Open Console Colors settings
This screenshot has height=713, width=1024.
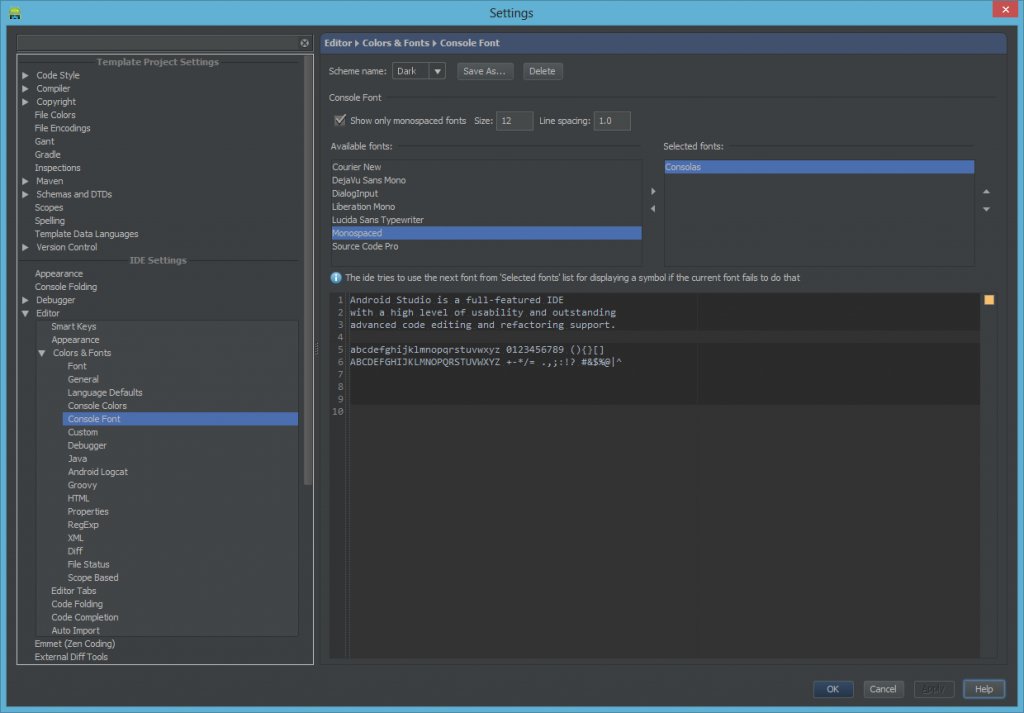click(97, 405)
